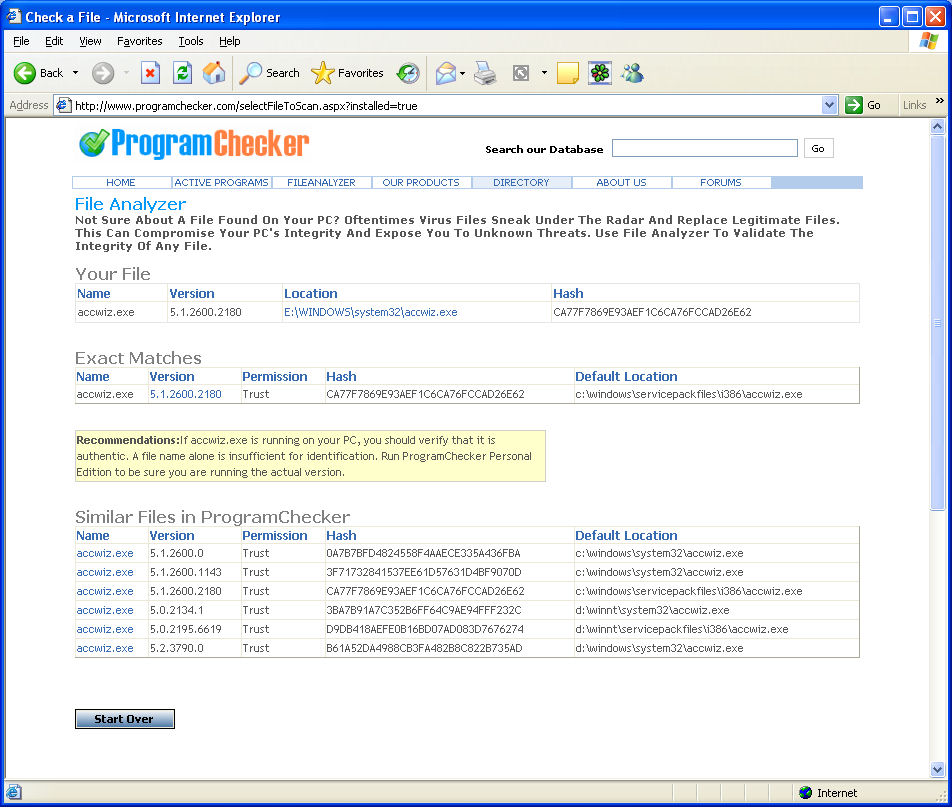Open the DIRECTORY nav tab
Viewport: 952px width, 808px height.
pyautogui.click(x=521, y=183)
